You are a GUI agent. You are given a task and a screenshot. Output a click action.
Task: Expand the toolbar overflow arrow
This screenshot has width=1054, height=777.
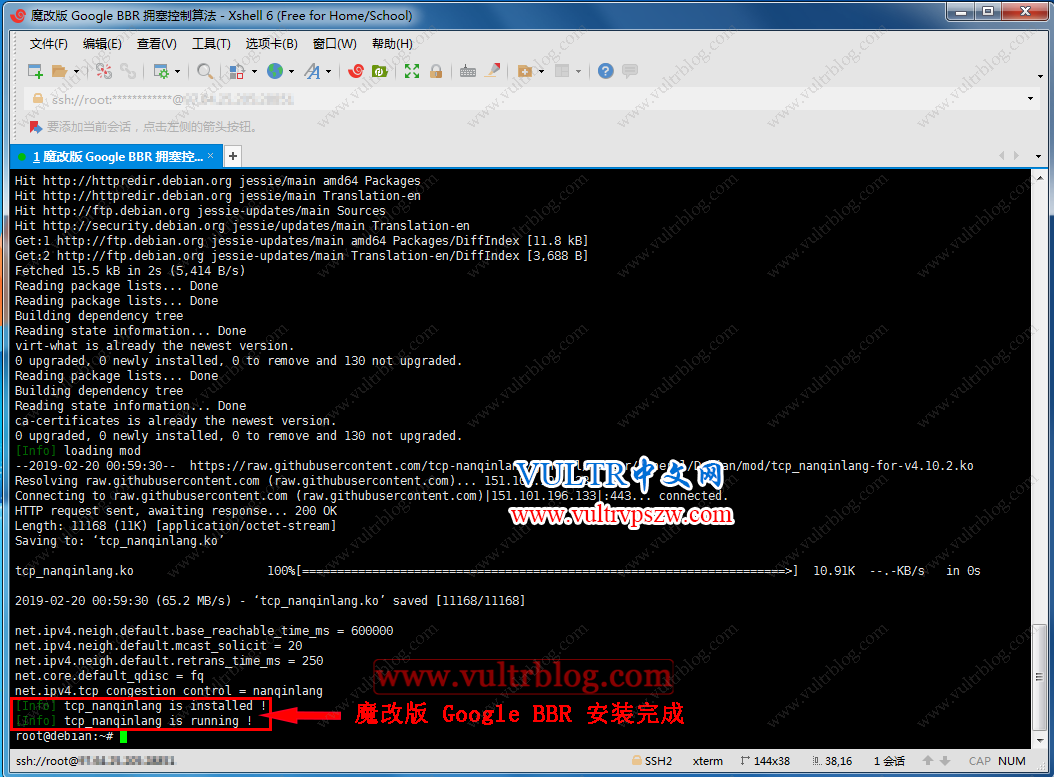click(1040, 76)
